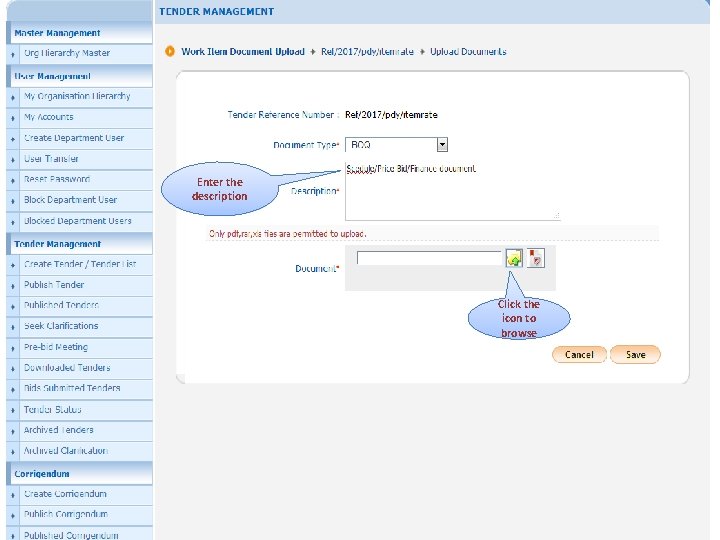The image size is (720, 540).
Task: Click arrow bullet beside Org Hierarchy Master
Action: click(13, 55)
